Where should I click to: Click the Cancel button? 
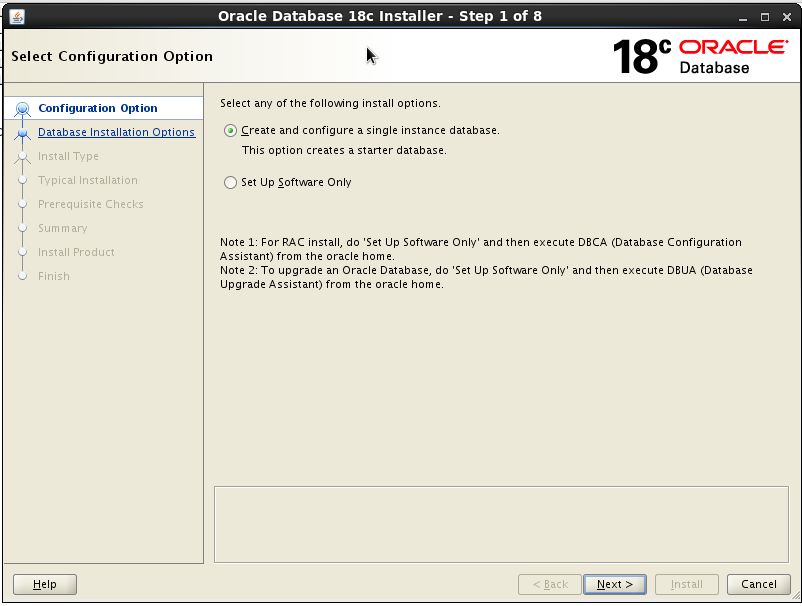pyautogui.click(x=759, y=584)
